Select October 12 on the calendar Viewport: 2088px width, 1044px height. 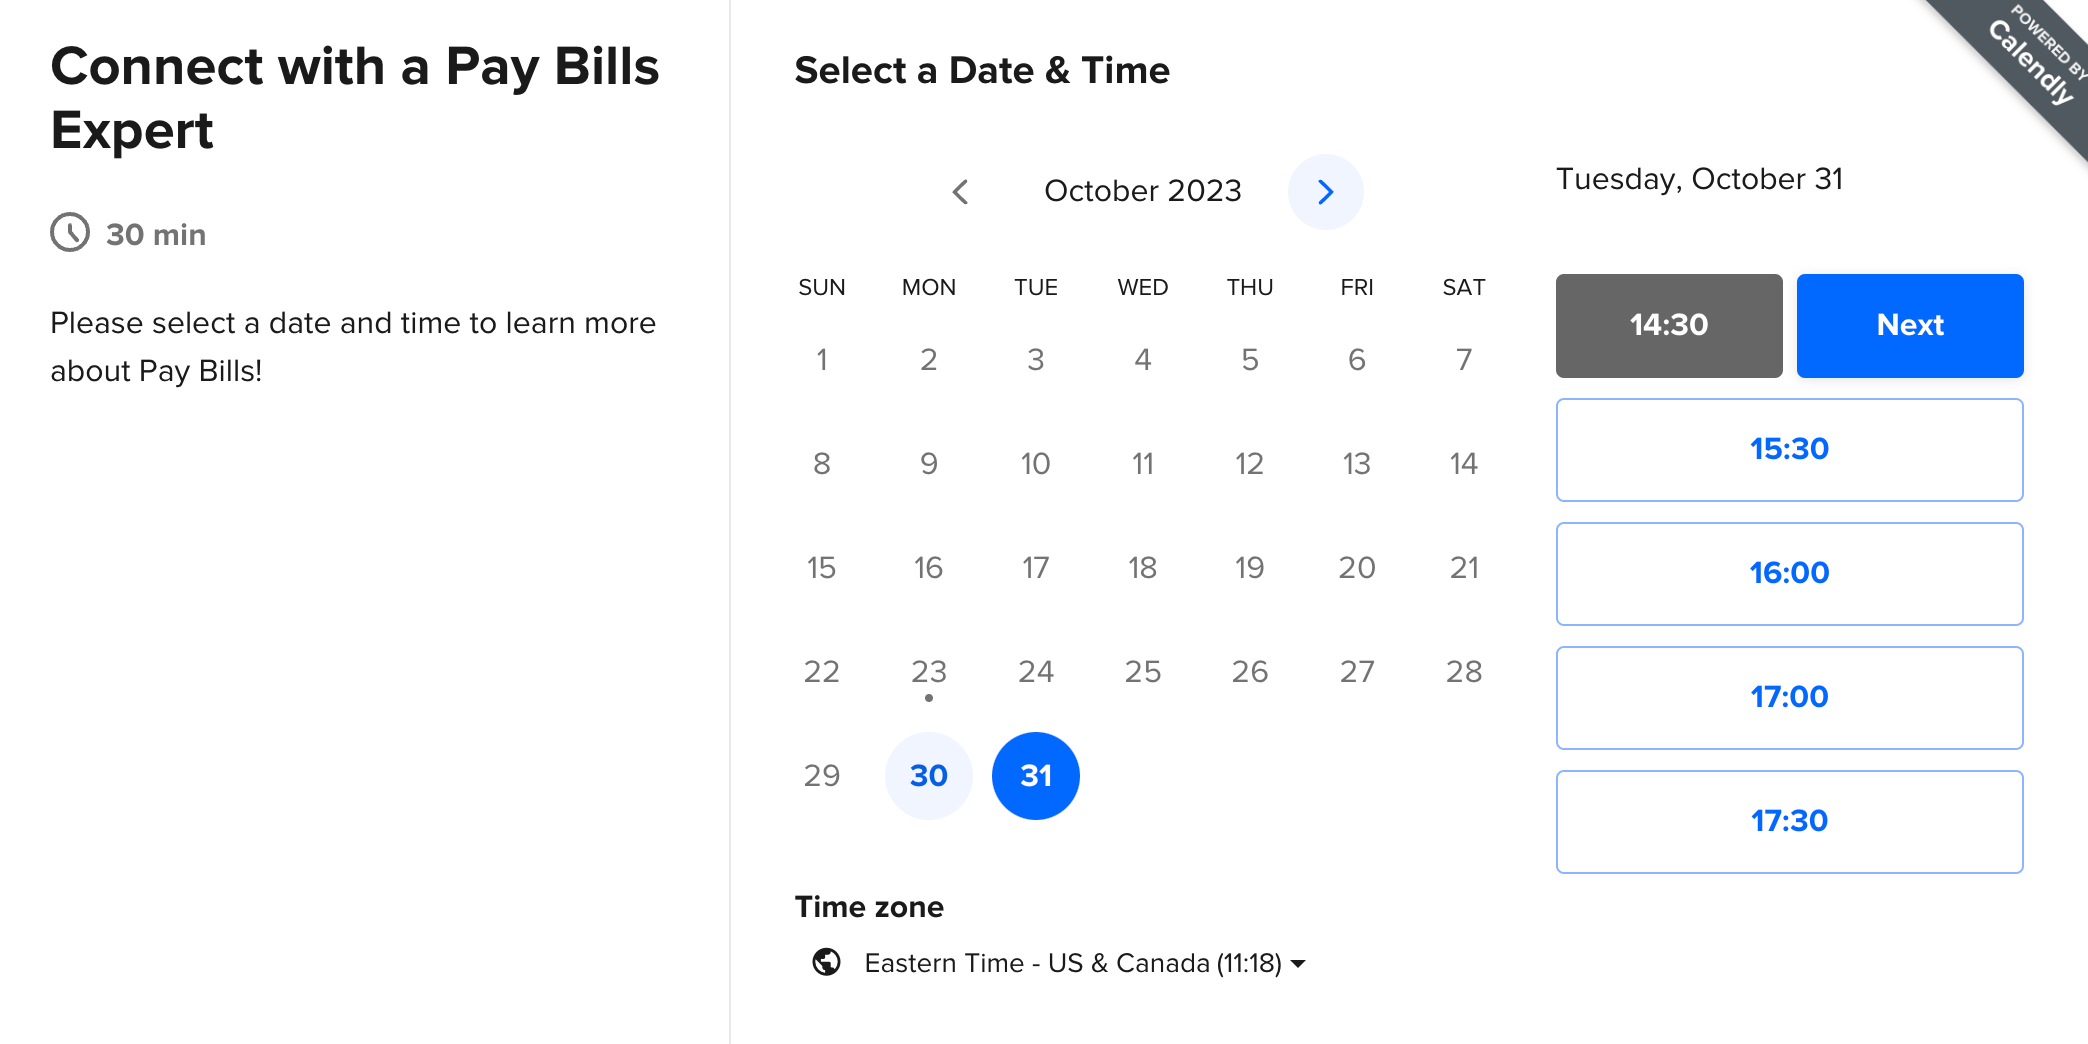pyautogui.click(x=1249, y=463)
